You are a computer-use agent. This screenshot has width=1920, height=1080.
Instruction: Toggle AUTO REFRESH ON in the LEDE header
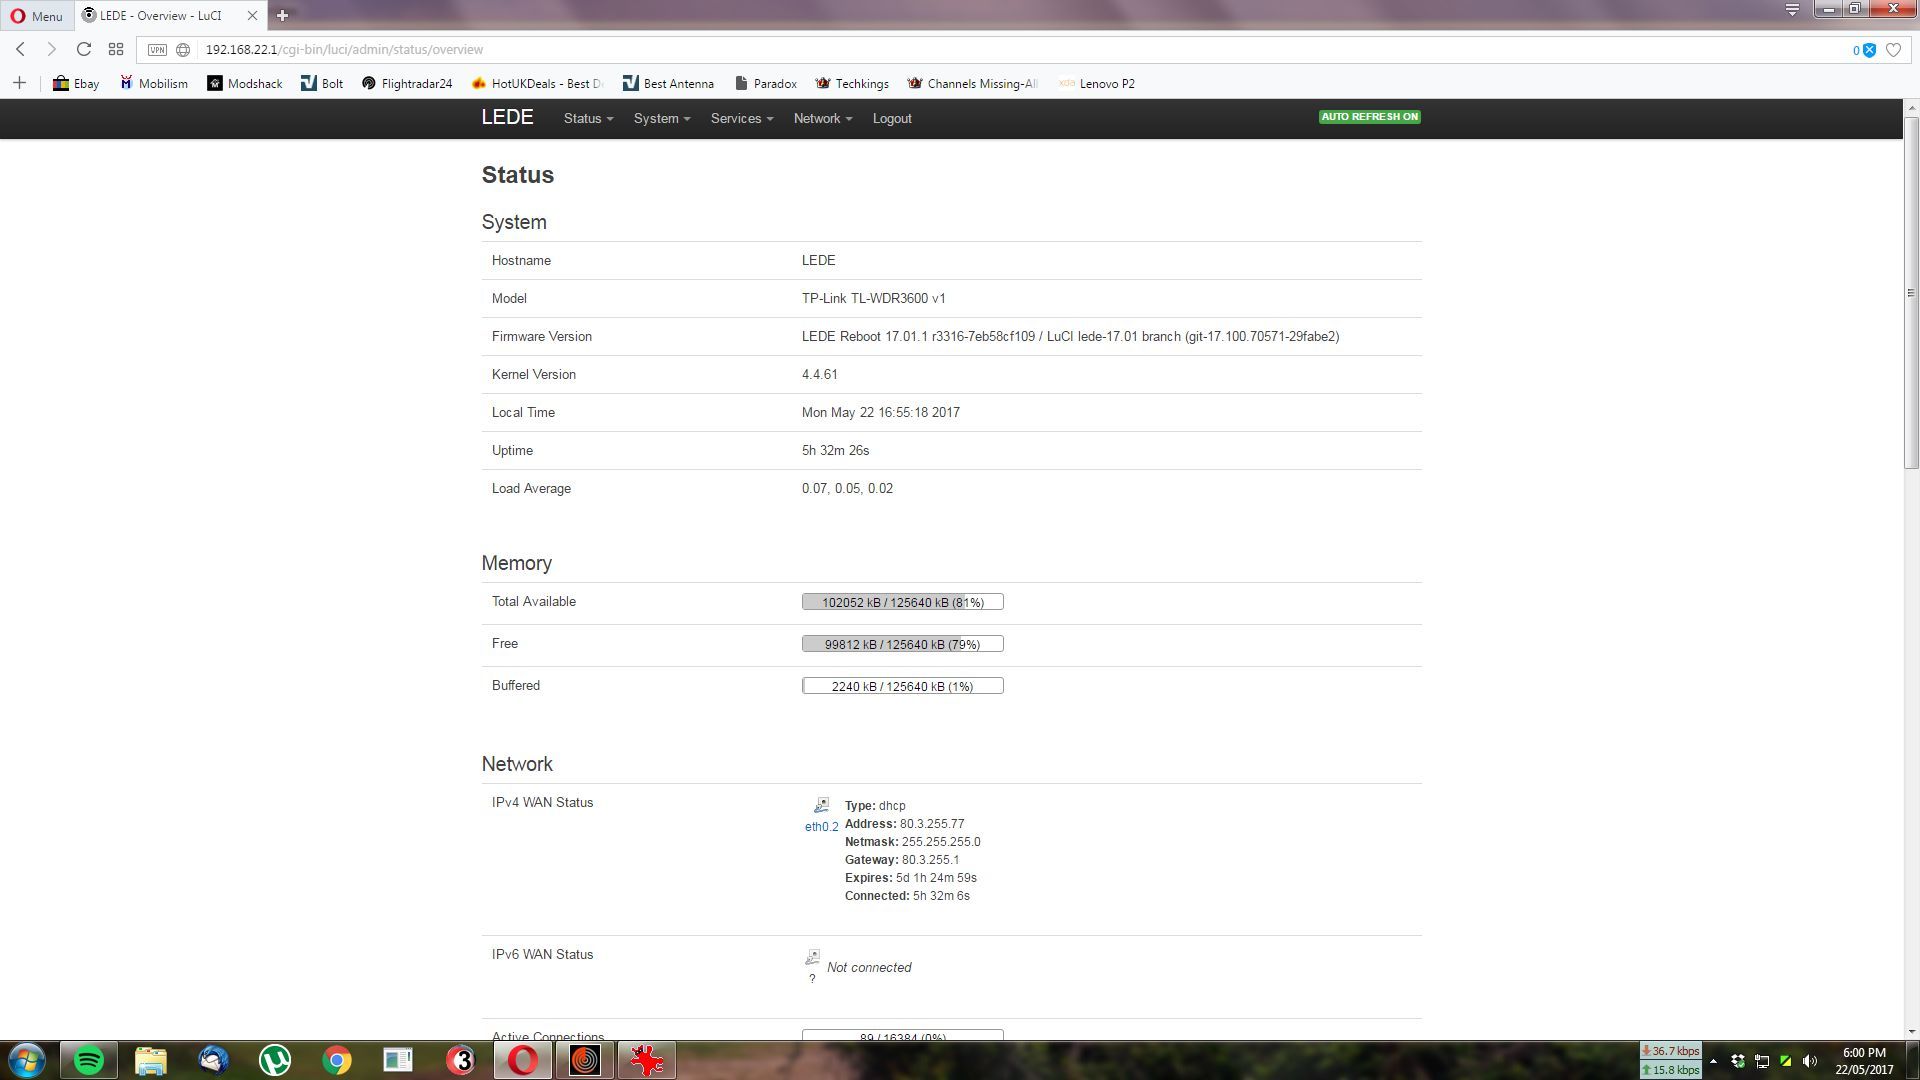(x=1369, y=116)
